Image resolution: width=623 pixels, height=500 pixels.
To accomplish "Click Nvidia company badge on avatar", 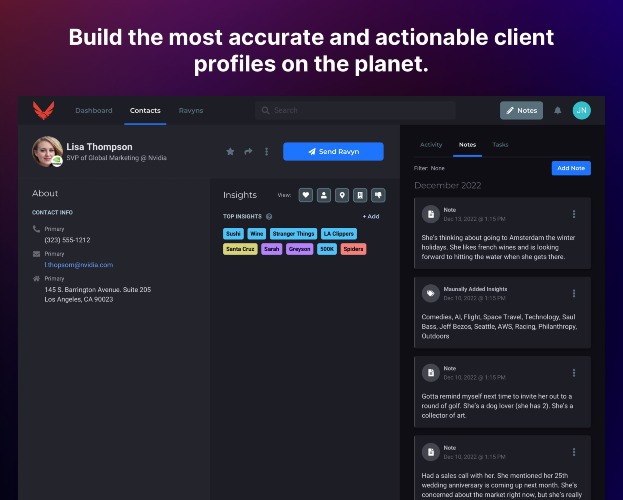I will [x=57, y=161].
